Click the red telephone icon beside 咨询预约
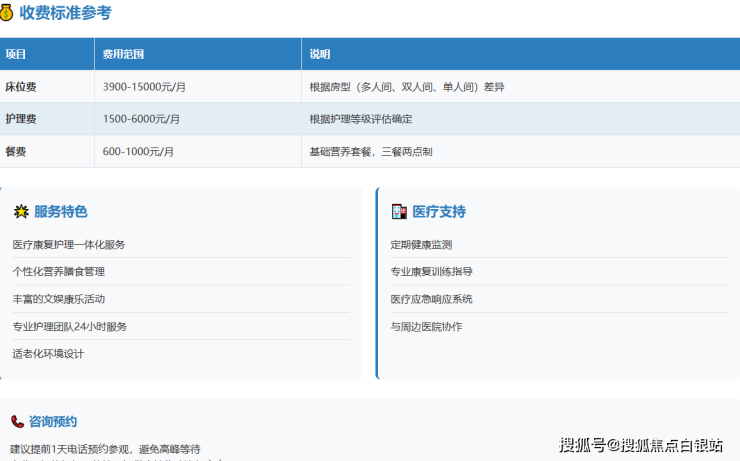 click(x=17, y=422)
